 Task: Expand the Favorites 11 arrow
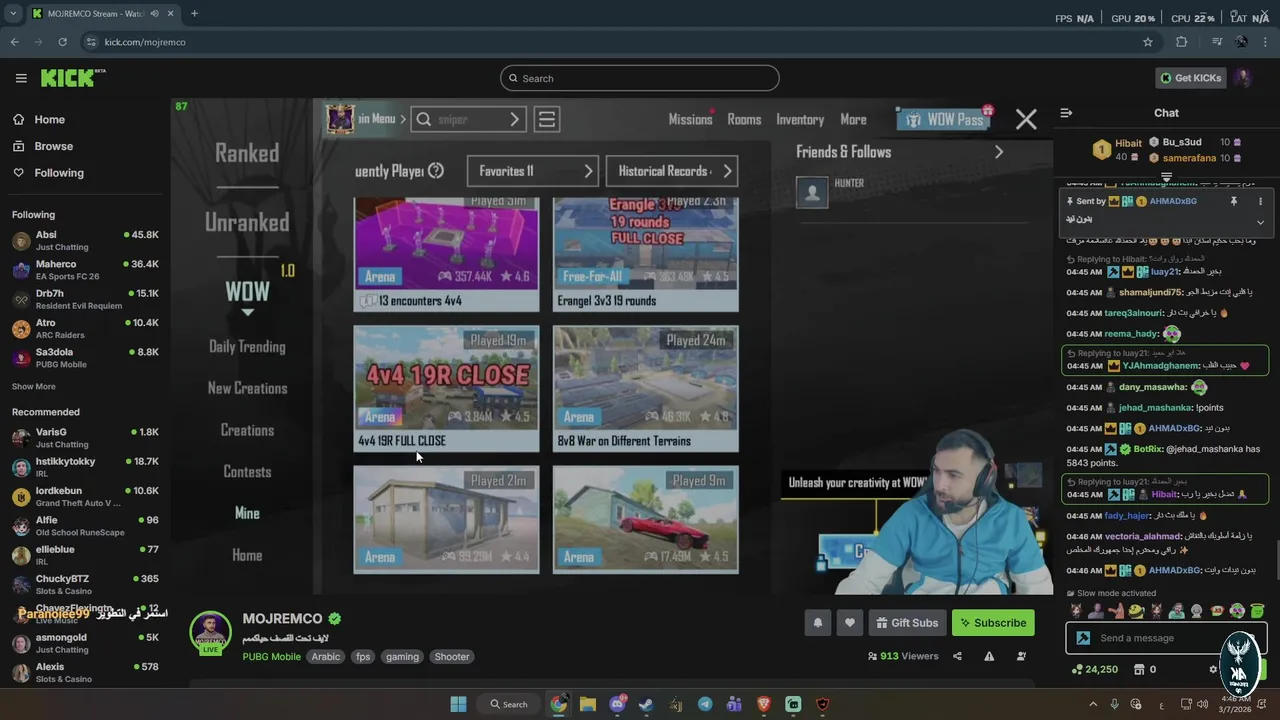pyautogui.click(x=588, y=171)
